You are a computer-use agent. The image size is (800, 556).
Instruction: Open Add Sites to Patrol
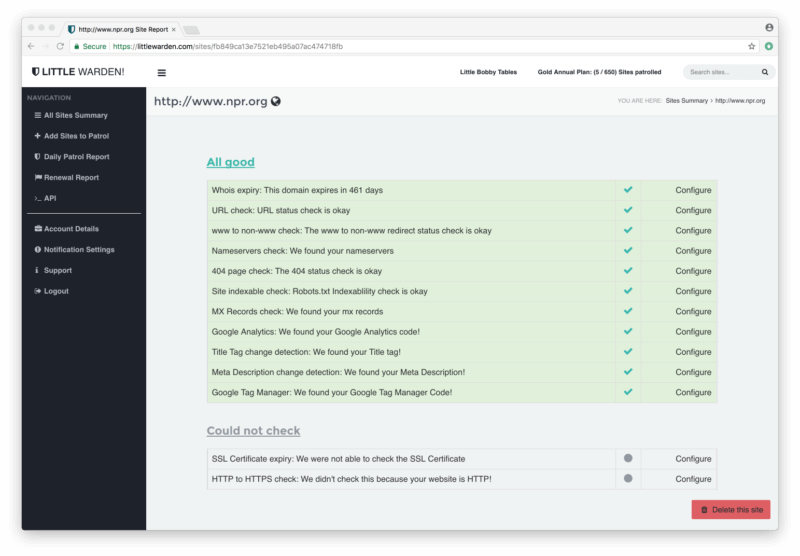click(71, 136)
